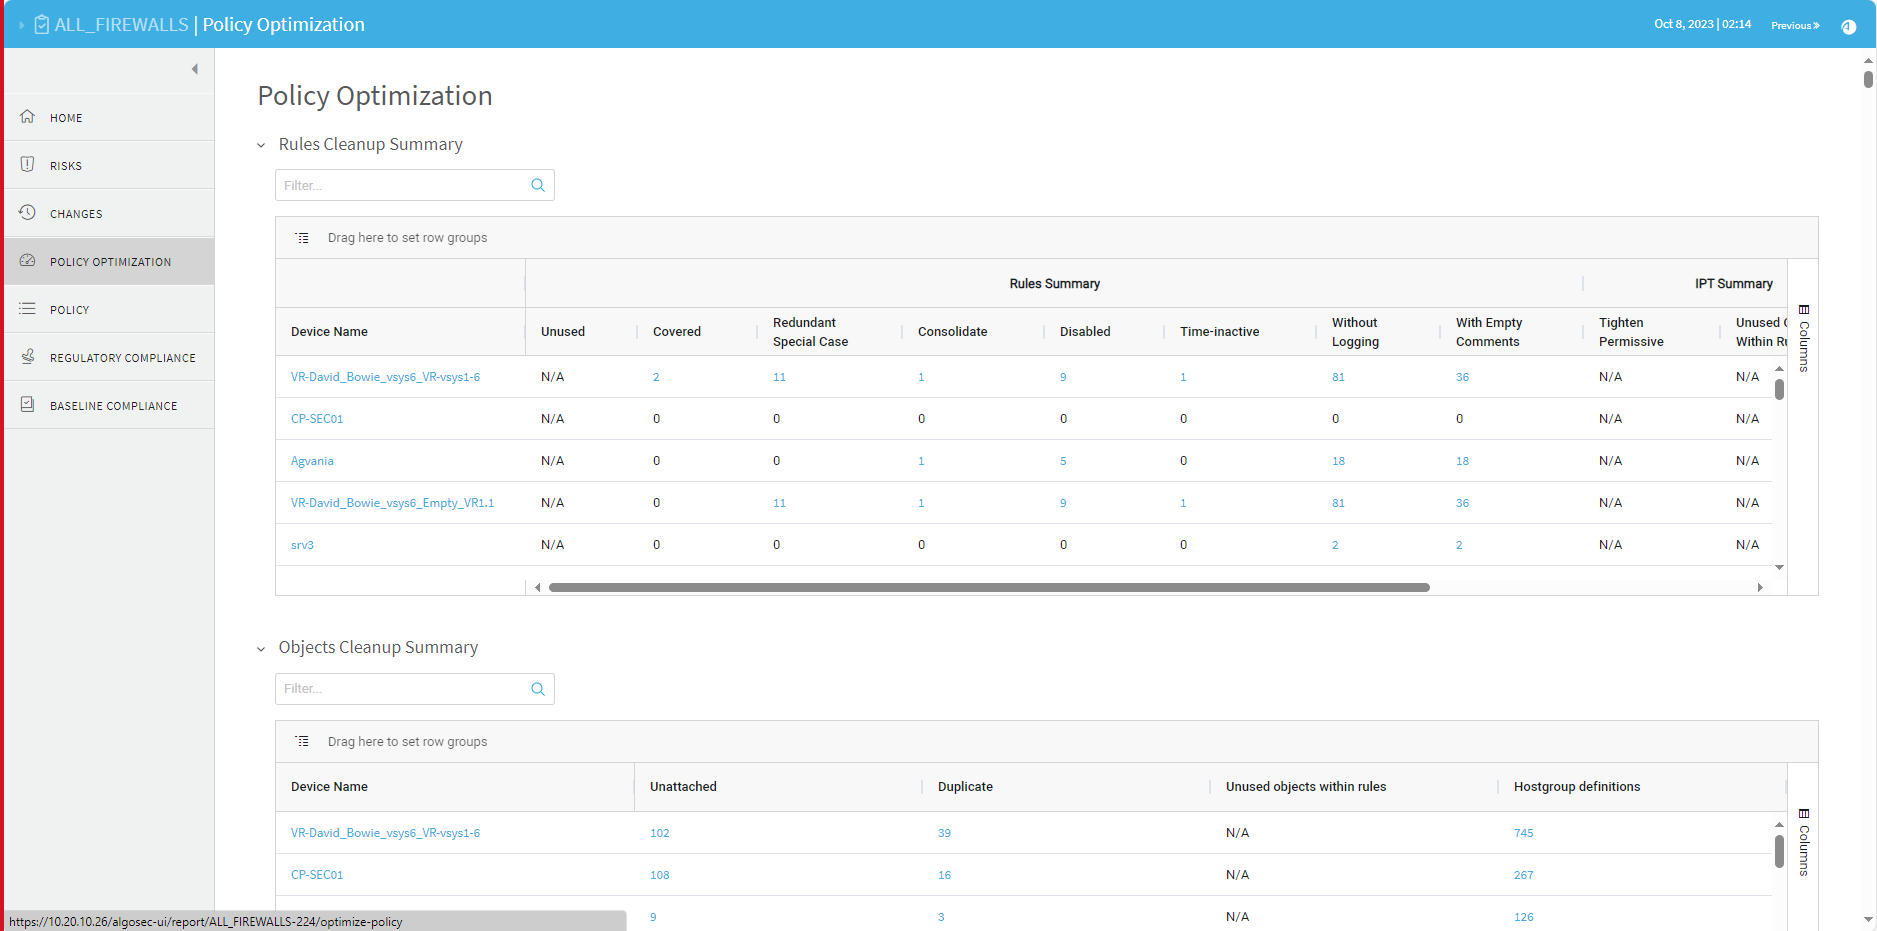
Task: Click the Baseline Compliance icon
Action: pos(28,405)
